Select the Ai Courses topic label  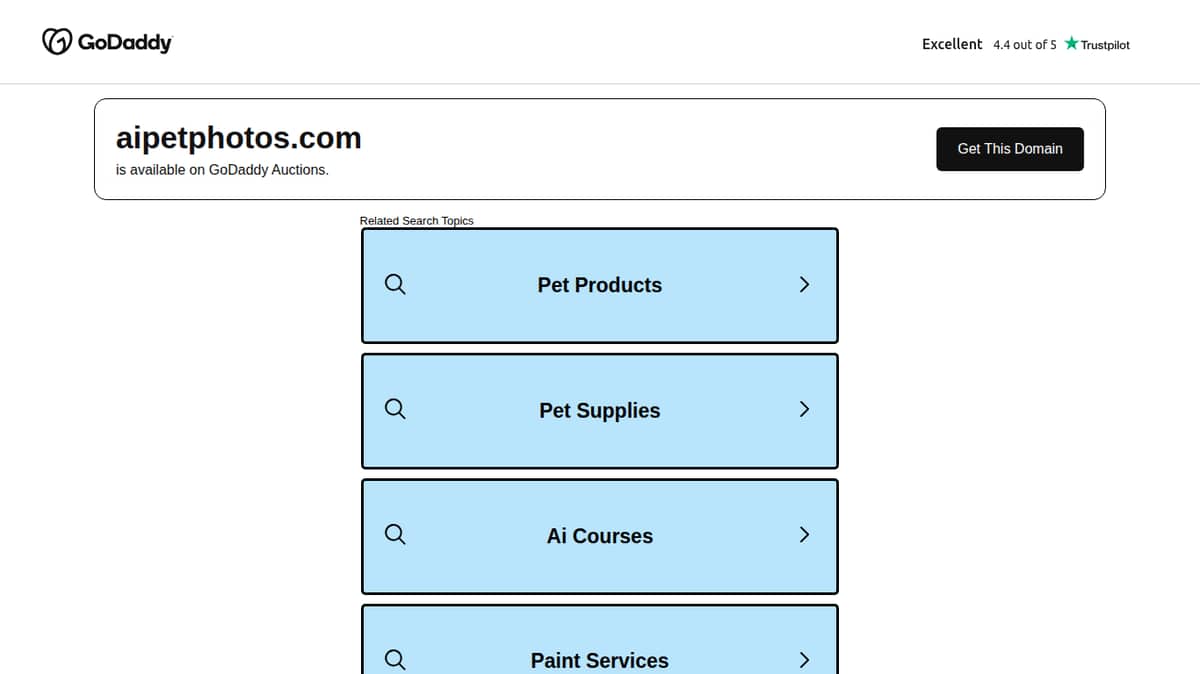pos(600,536)
